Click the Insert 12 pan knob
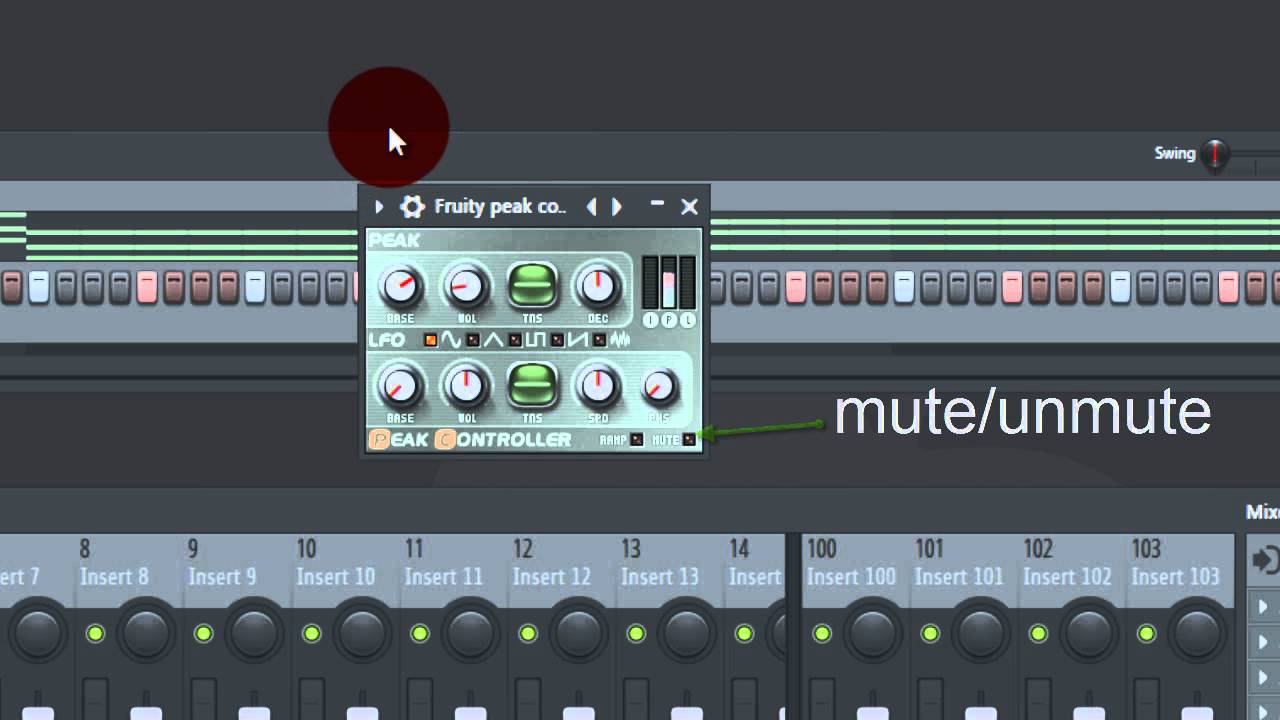The image size is (1280, 720). 577,633
